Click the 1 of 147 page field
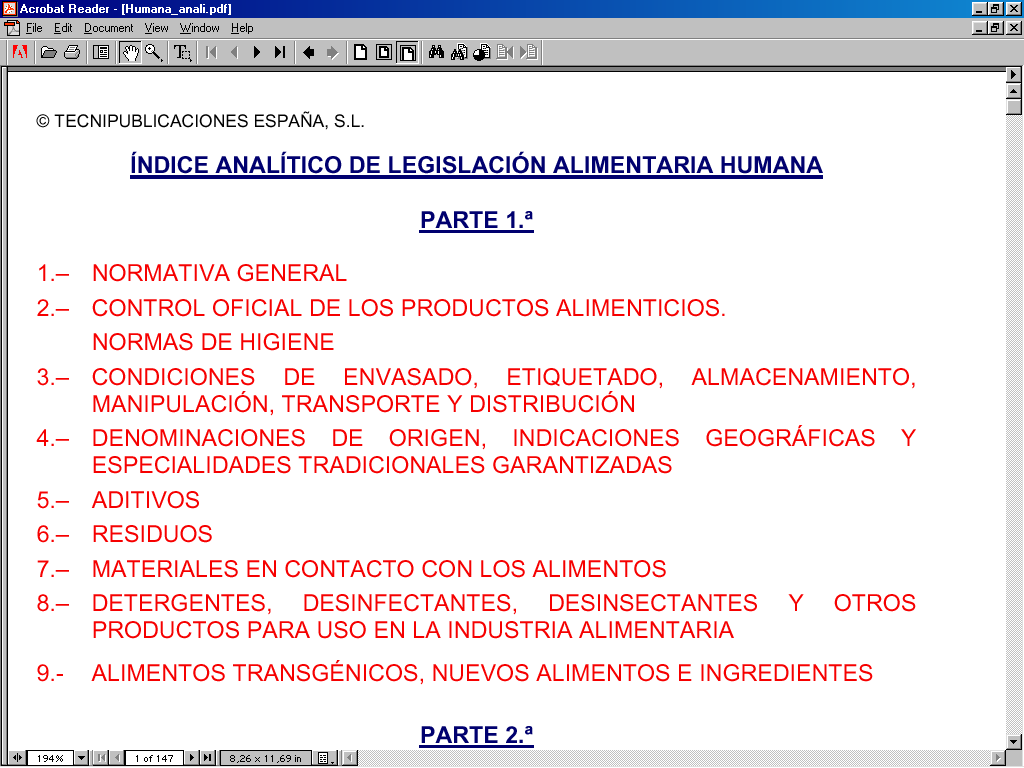 pos(154,758)
